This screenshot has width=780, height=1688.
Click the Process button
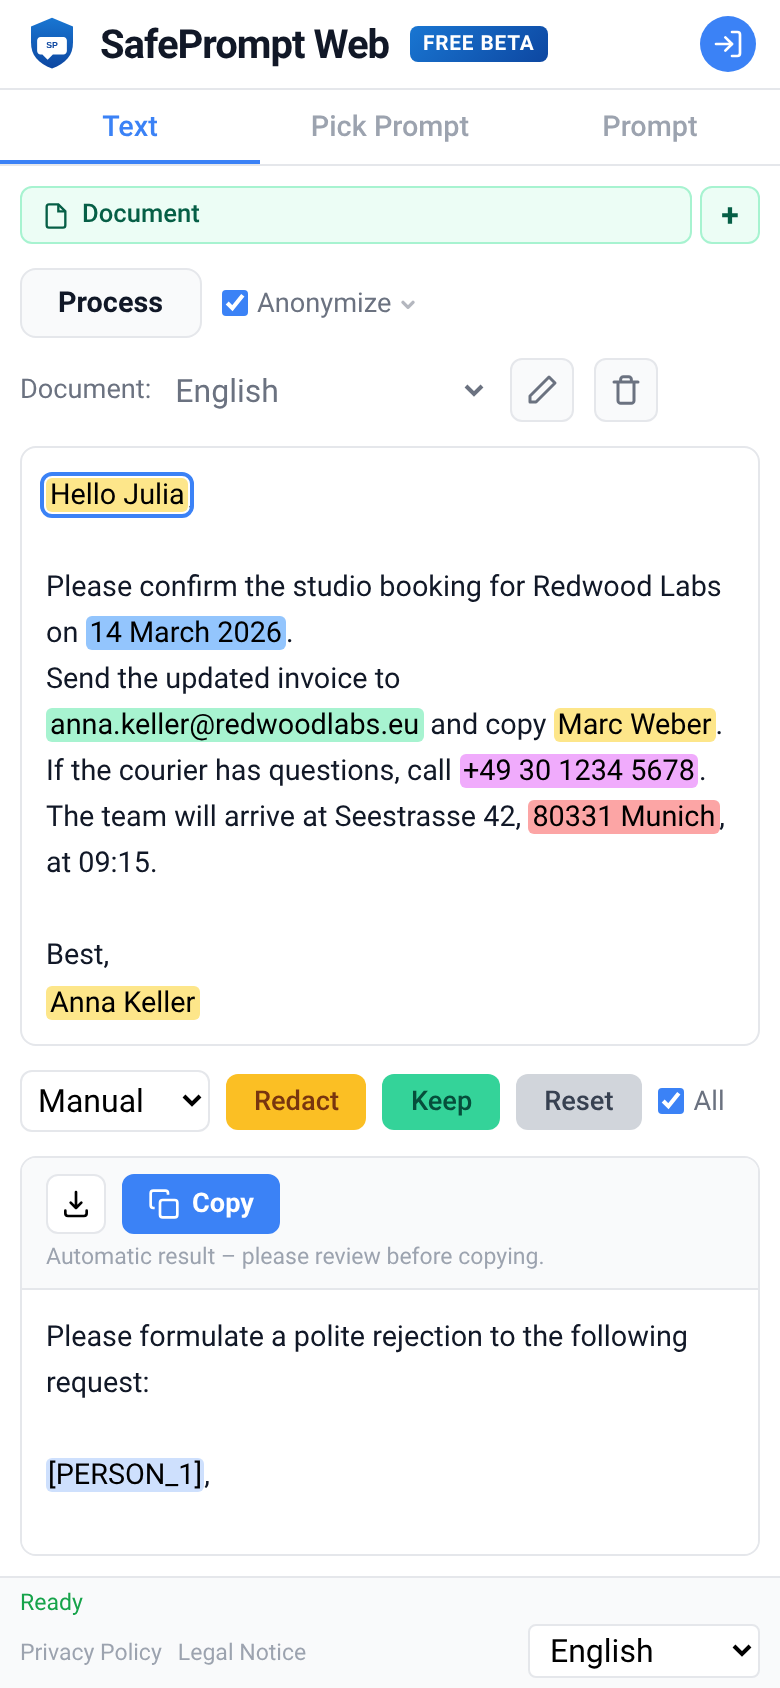click(x=111, y=303)
